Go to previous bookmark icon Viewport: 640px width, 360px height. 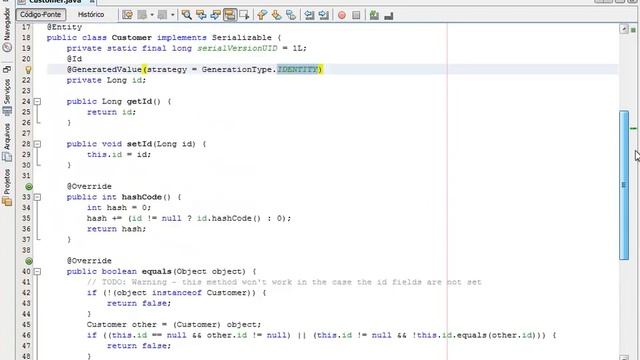tap(262, 15)
